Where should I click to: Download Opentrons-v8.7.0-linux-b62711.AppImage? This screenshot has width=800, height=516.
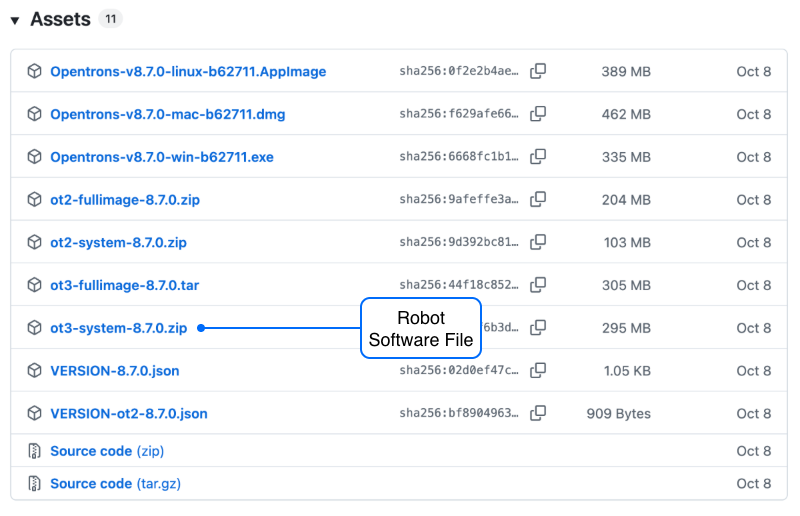coord(188,72)
